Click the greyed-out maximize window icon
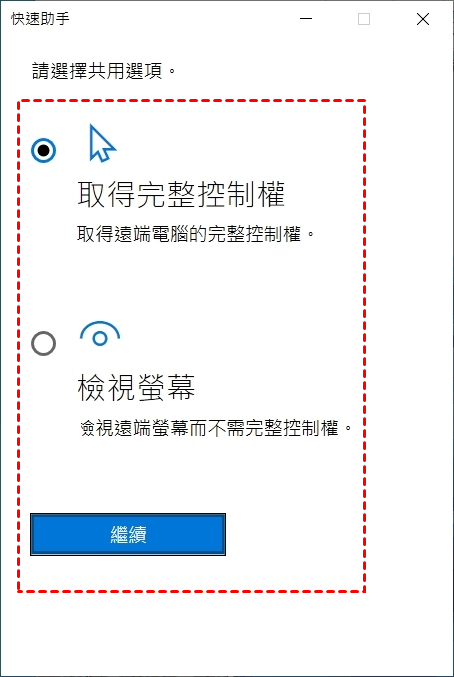 364,19
